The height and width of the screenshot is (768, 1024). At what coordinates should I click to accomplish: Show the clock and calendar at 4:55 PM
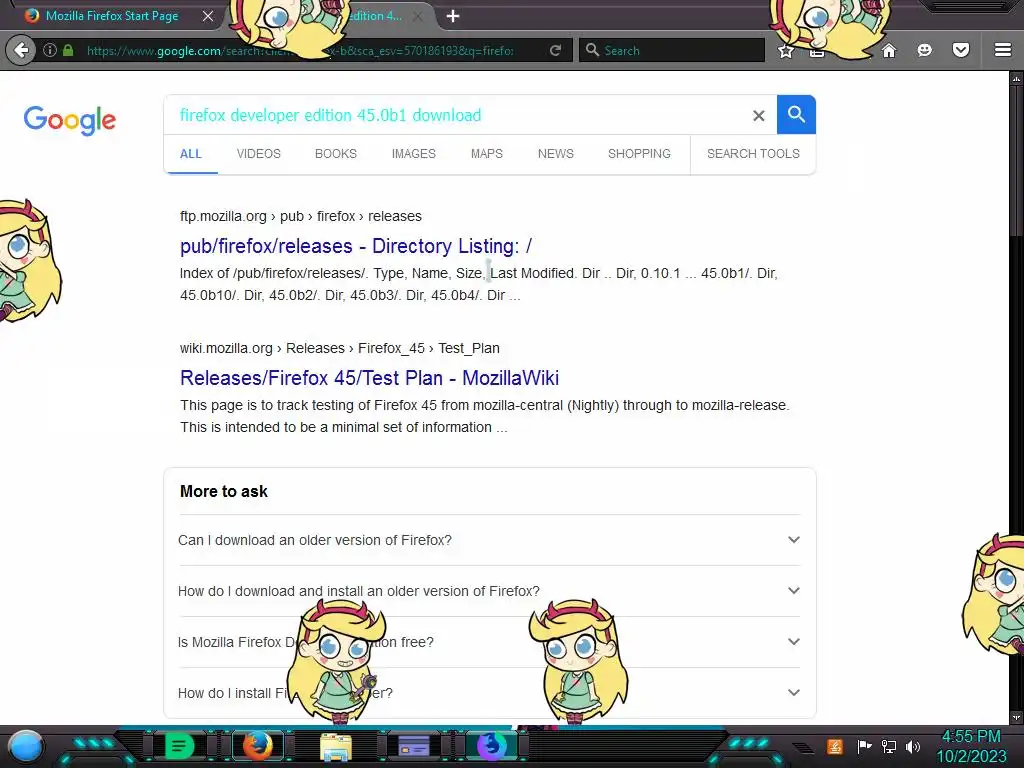pyautogui.click(x=971, y=746)
